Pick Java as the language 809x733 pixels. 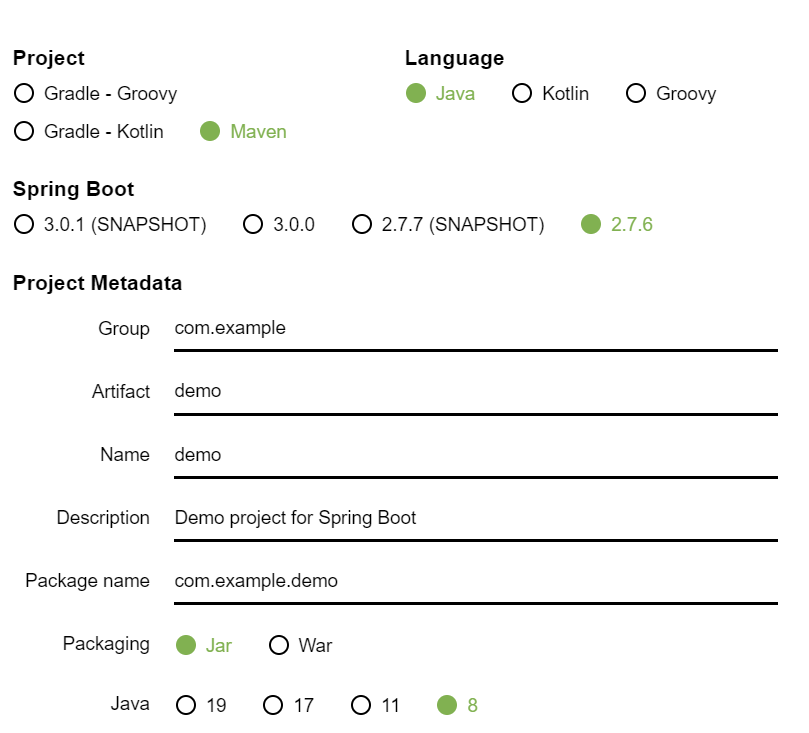tap(416, 94)
